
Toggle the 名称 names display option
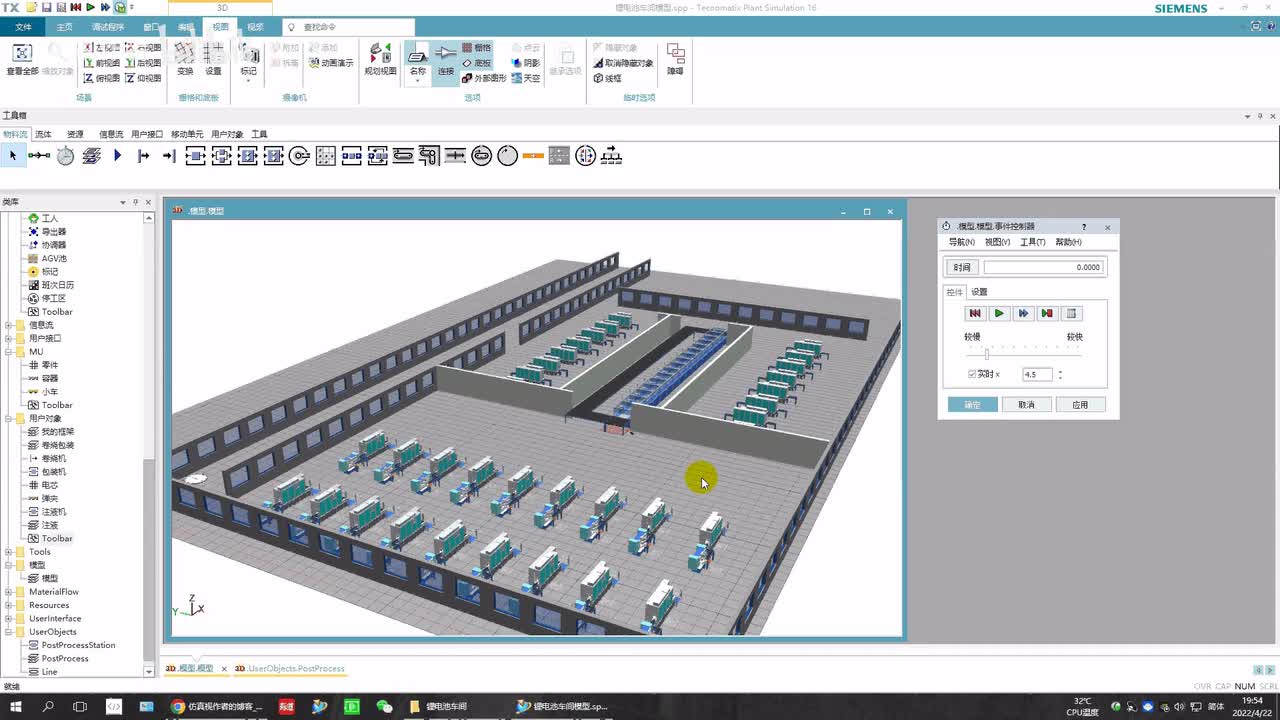tap(418, 62)
